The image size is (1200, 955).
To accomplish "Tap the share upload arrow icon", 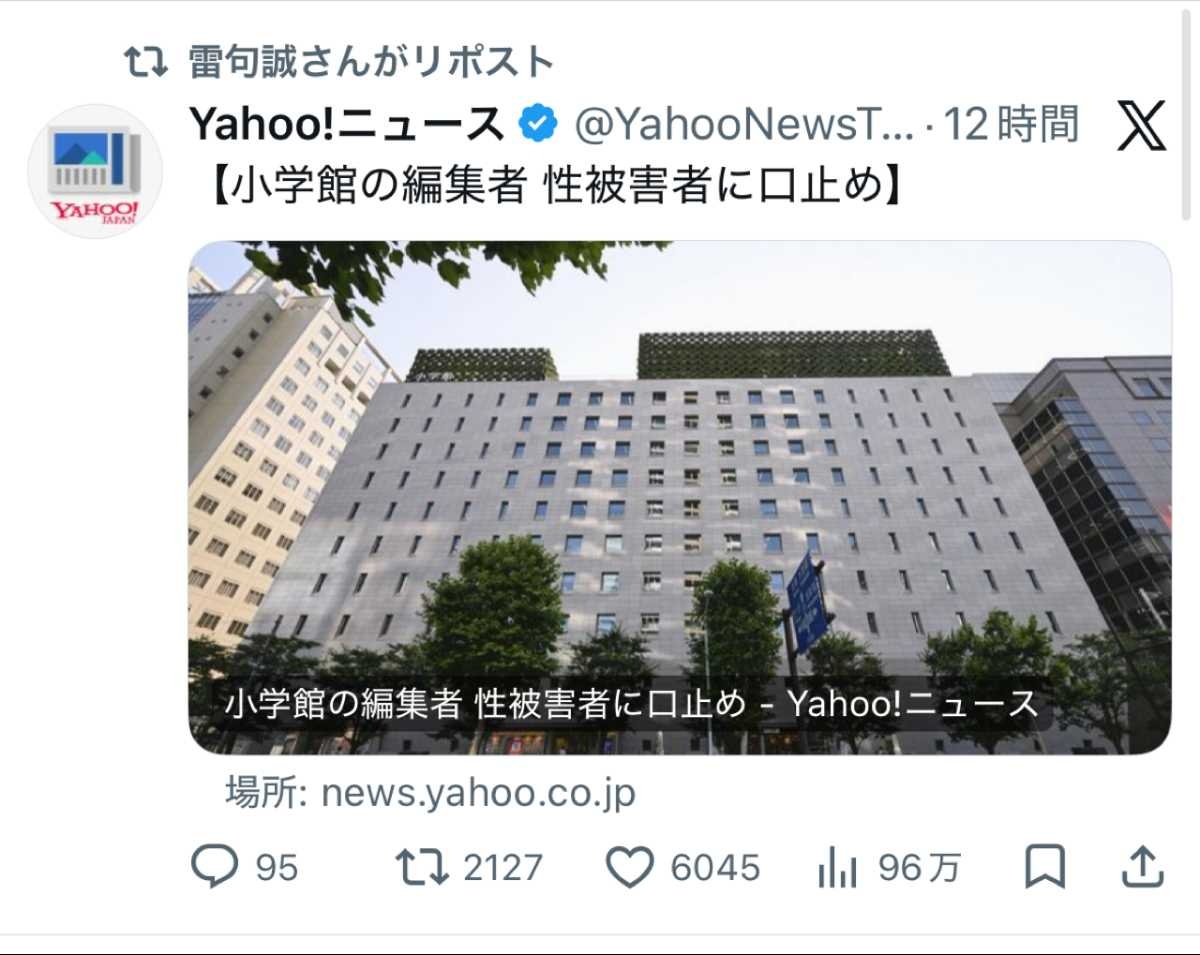I will 1141,867.
